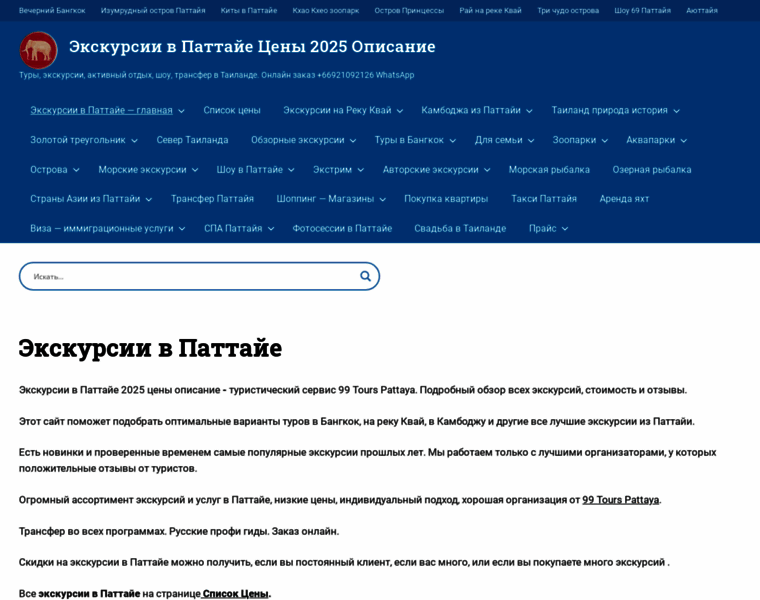The height and width of the screenshot is (600, 760).
Task: Follow the Список Цены text link
Action: coord(236,594)
